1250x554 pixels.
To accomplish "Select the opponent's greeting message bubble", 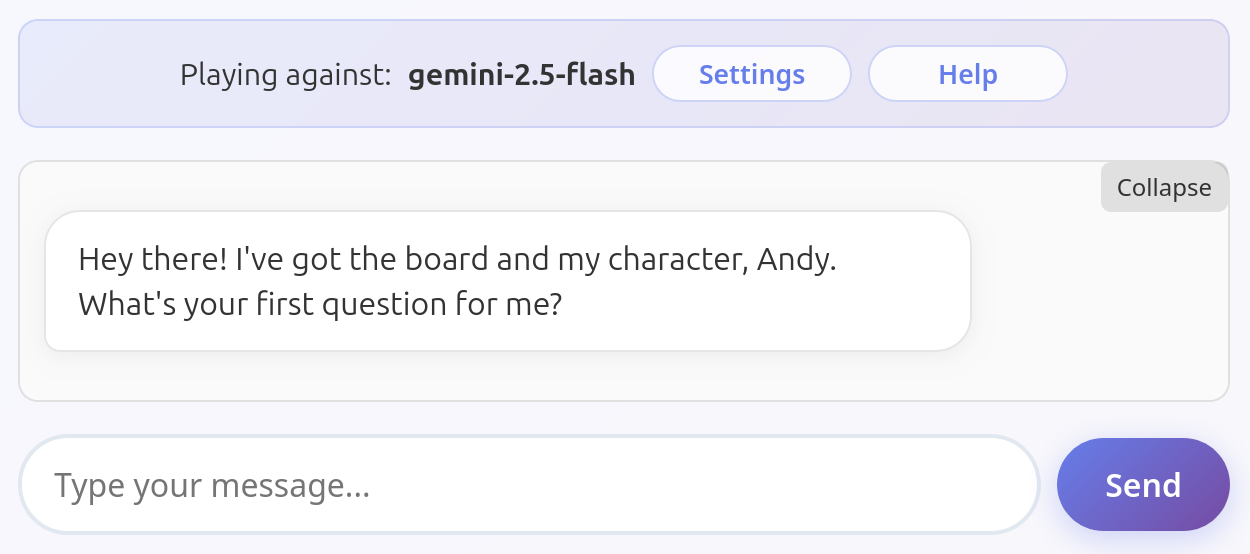I will (x=508, y=281).
